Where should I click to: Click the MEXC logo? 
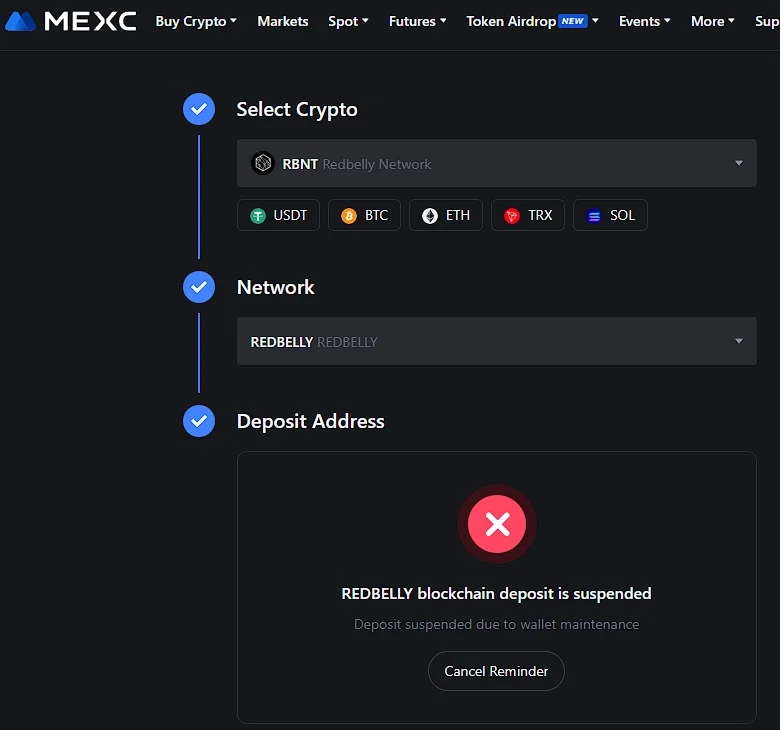70,21
